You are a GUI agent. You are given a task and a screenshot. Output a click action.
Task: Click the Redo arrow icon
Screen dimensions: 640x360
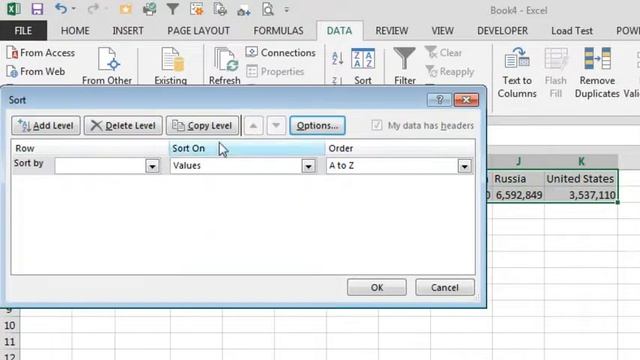pyautogui.click(x=93, y=9)
